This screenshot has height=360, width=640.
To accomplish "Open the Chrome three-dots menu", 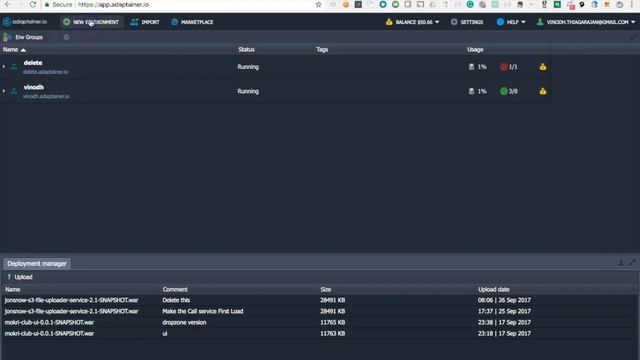I will (x=632, y=4).
